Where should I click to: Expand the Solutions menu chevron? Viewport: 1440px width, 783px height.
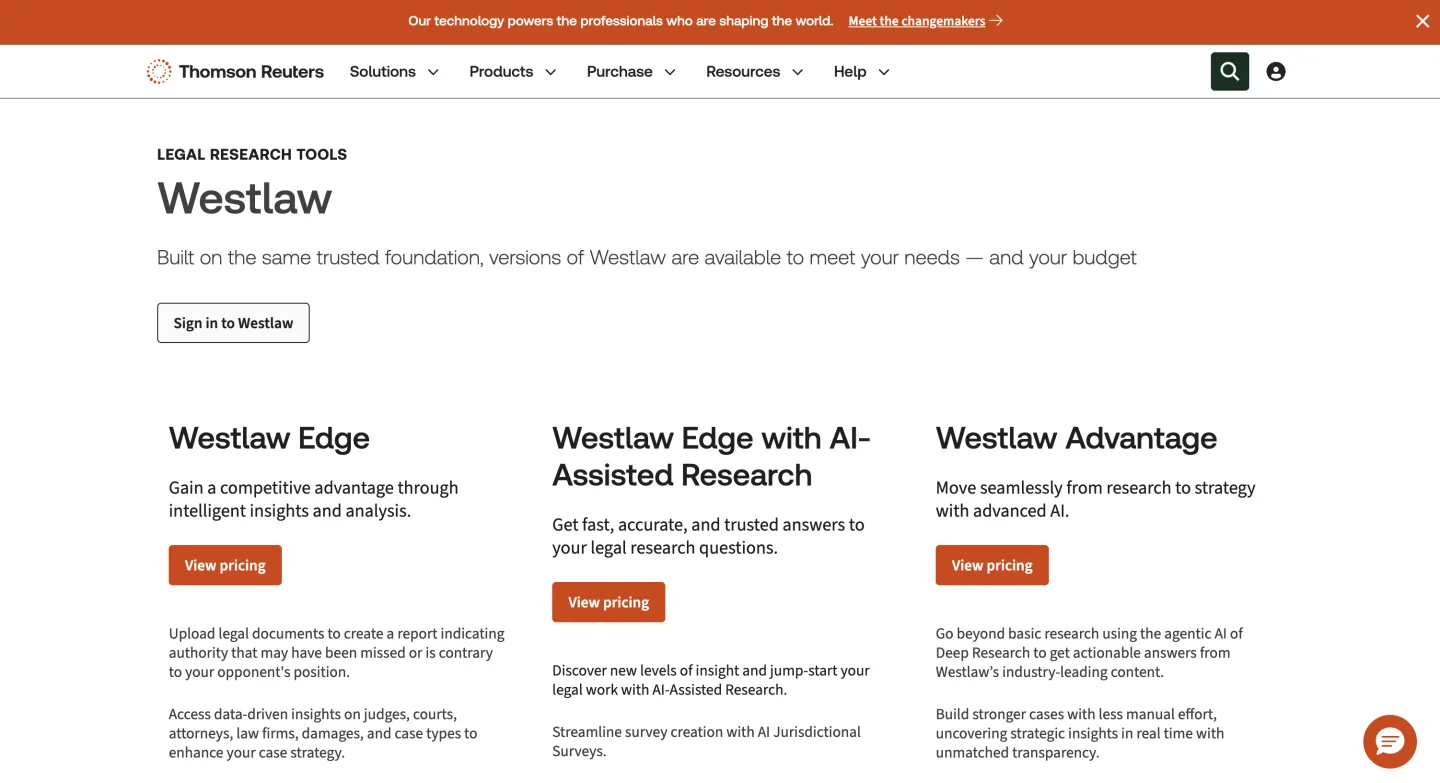433,72
